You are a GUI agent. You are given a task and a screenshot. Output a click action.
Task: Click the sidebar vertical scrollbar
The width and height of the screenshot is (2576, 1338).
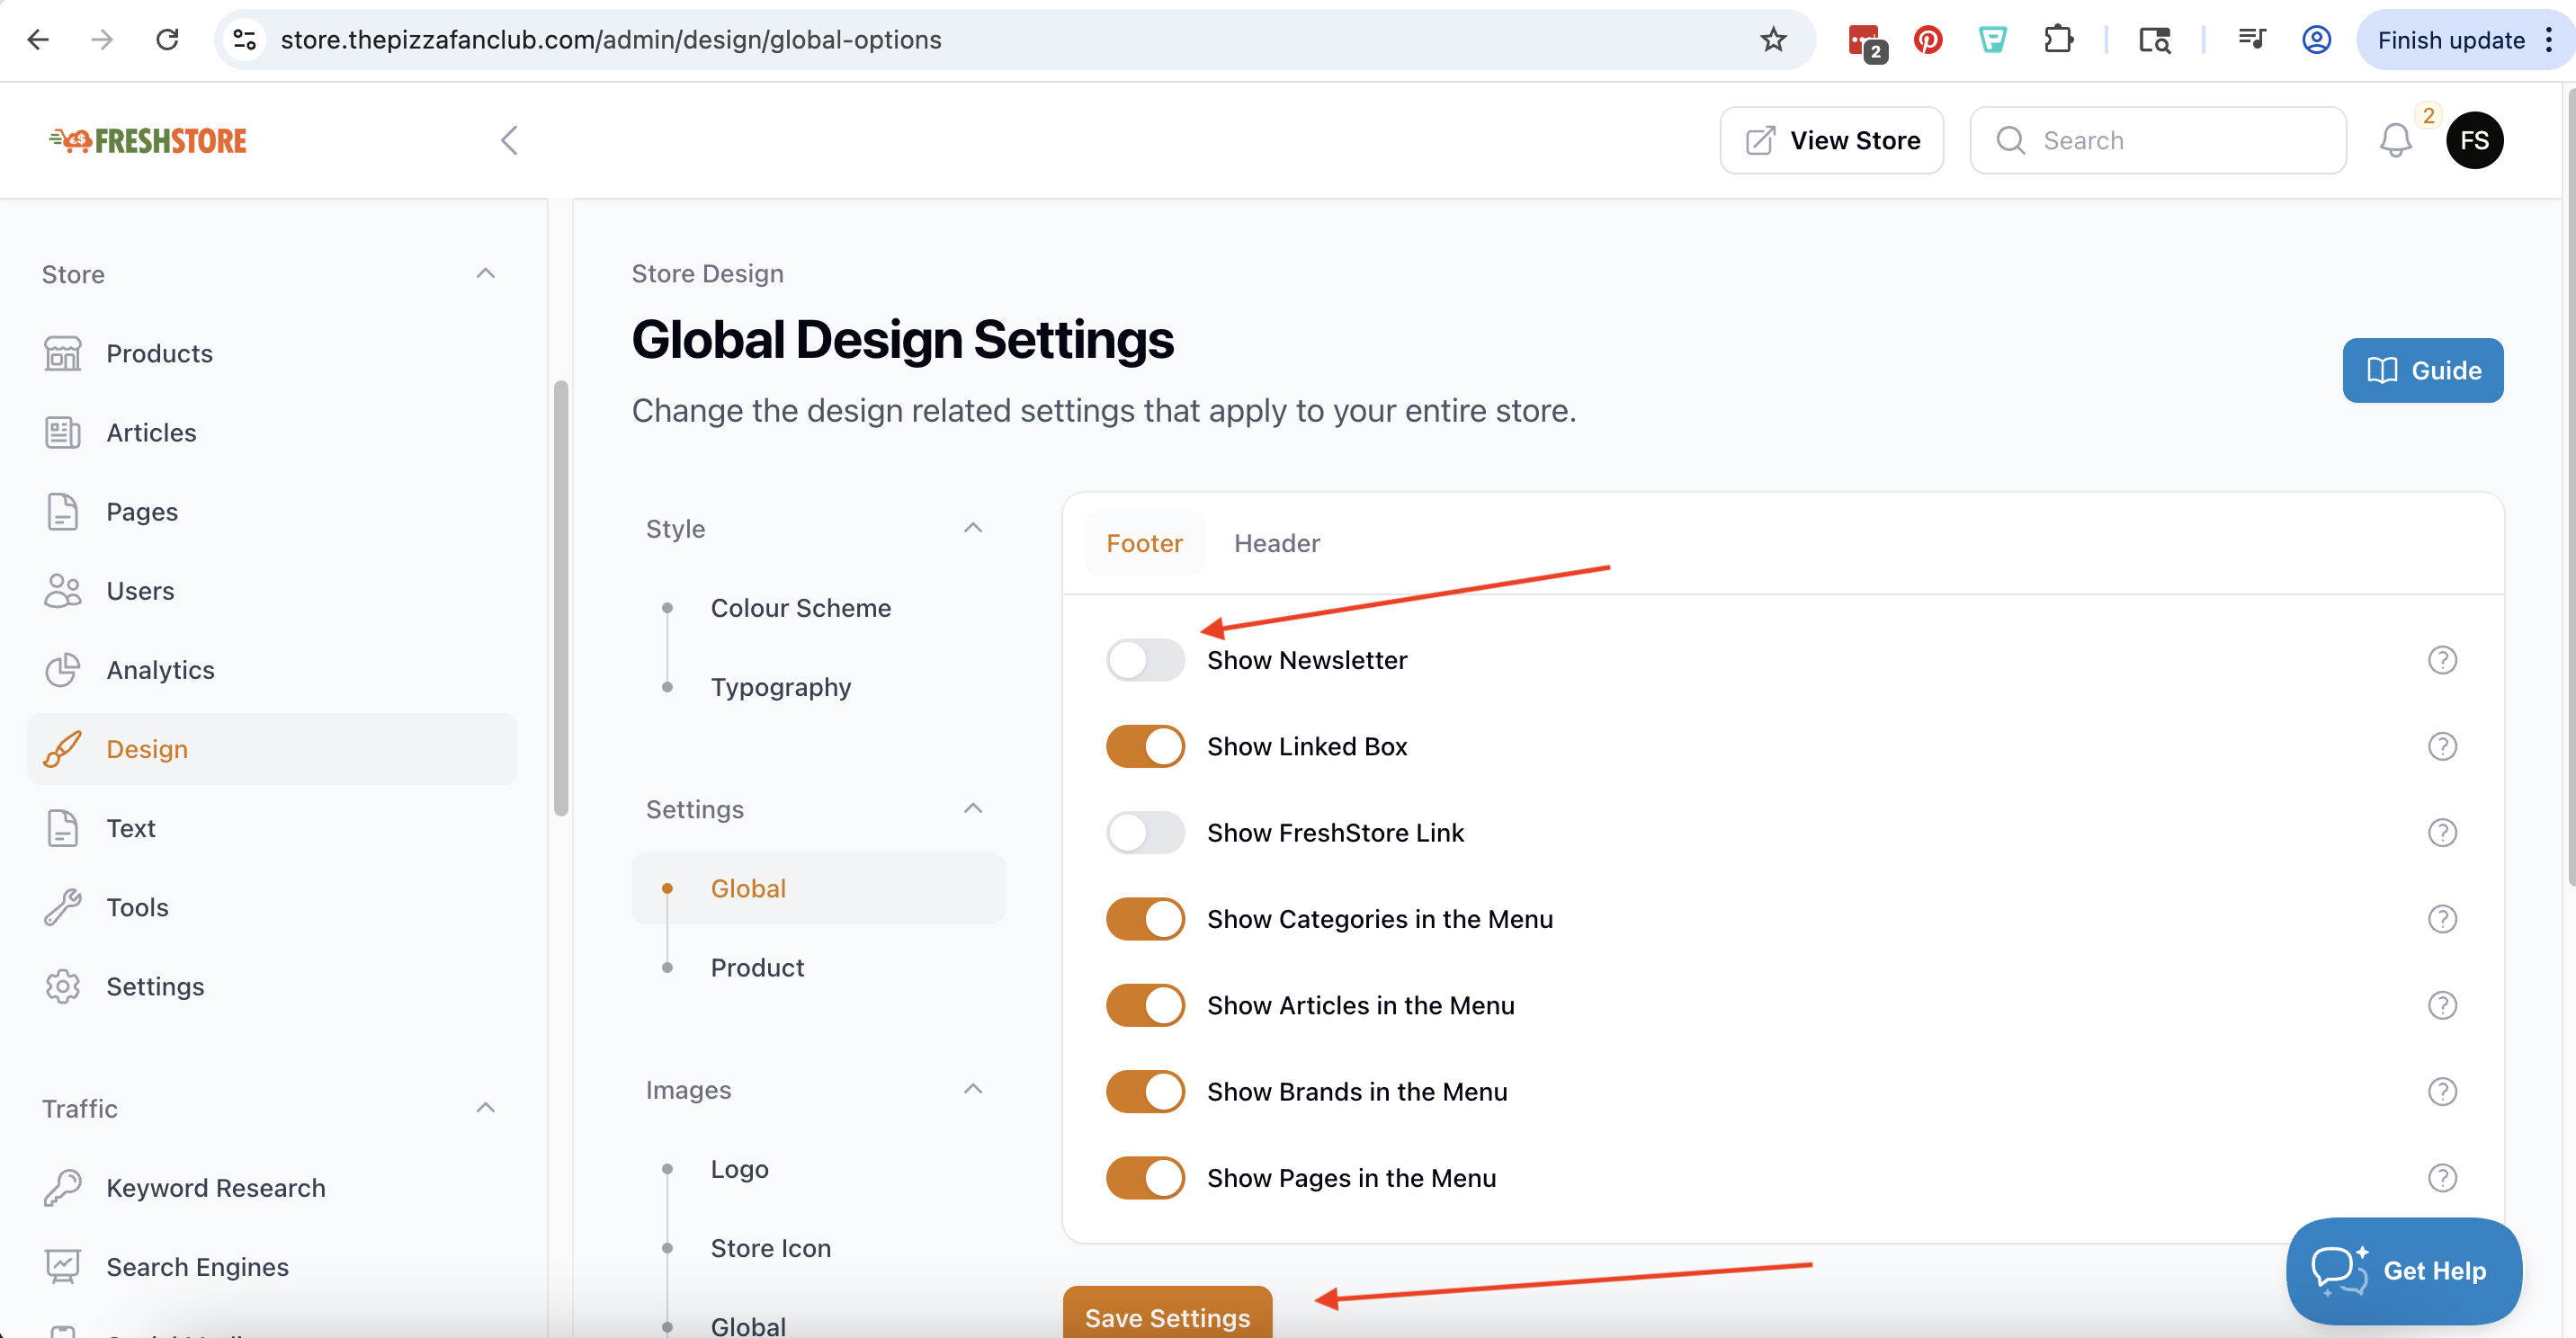click(x=561, y=600)
